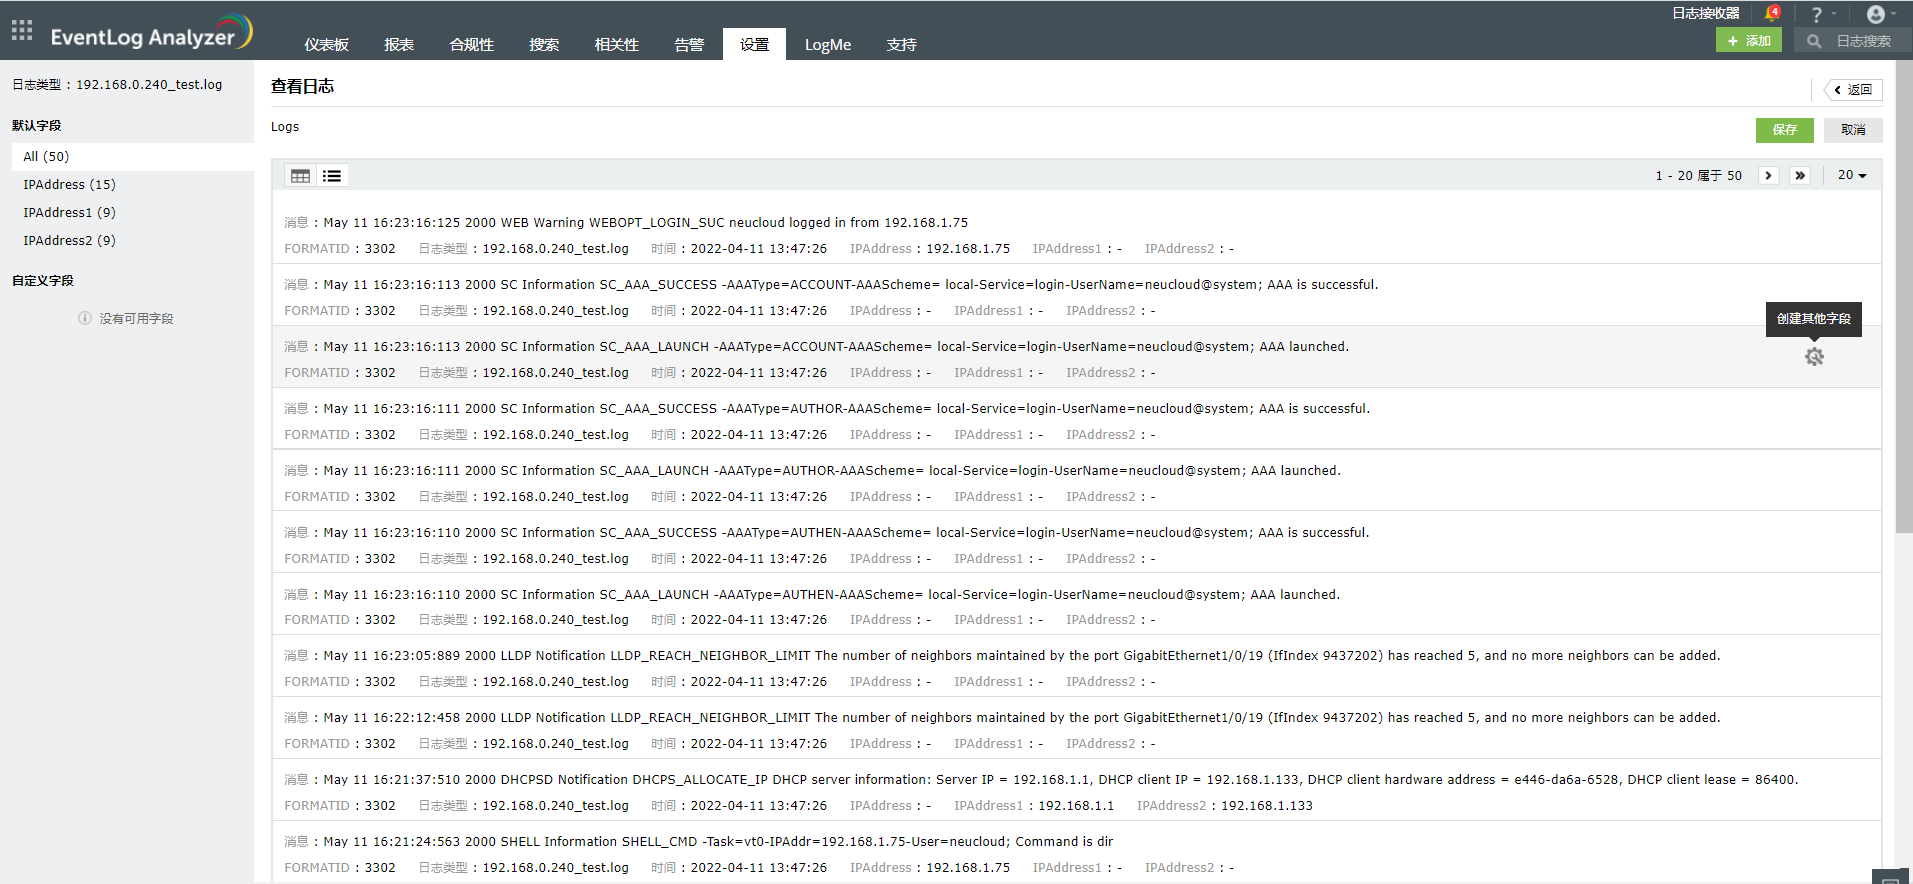Select the All (50) field filter
Viewport: 1913px width, 884px height.
(x=132, y=157)
